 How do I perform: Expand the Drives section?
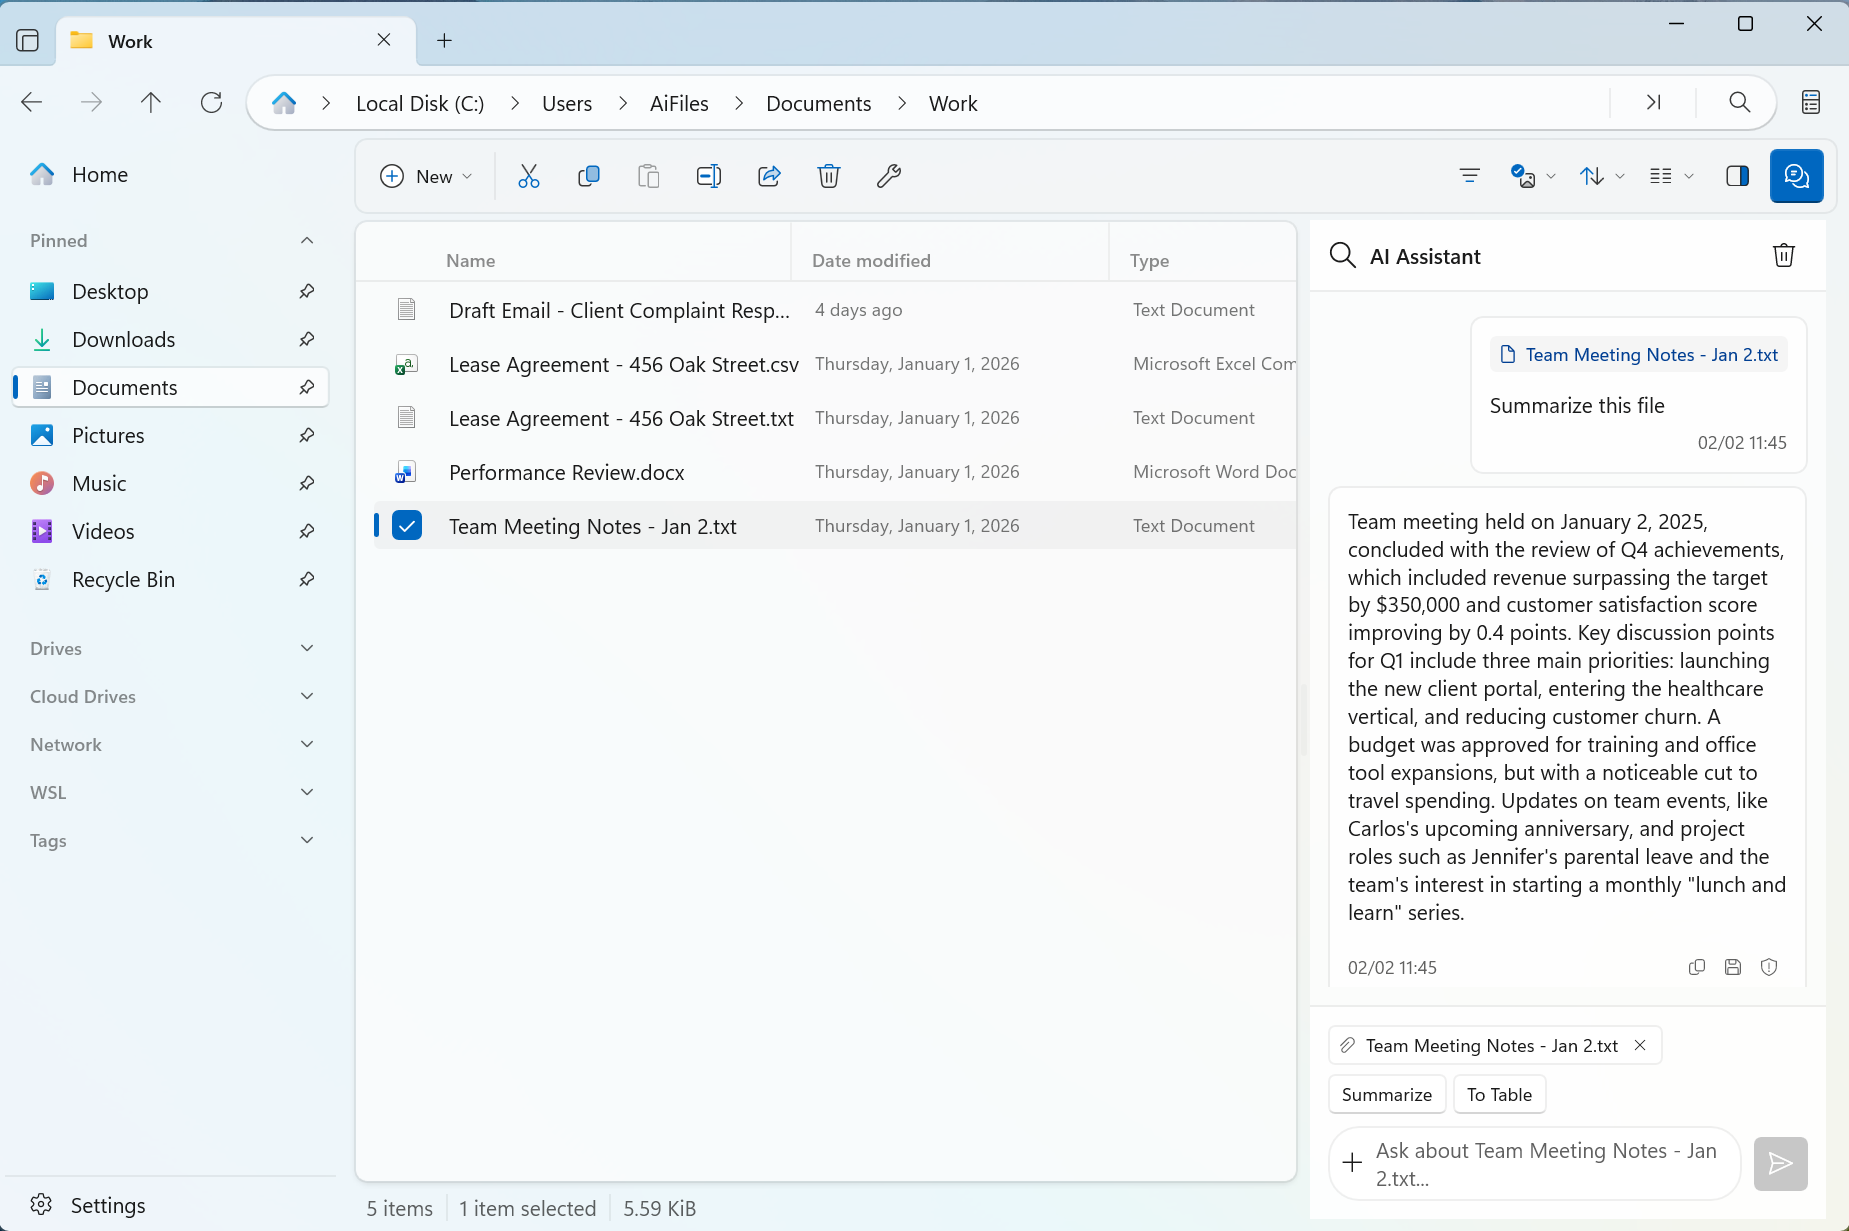[x=307, y=648]
